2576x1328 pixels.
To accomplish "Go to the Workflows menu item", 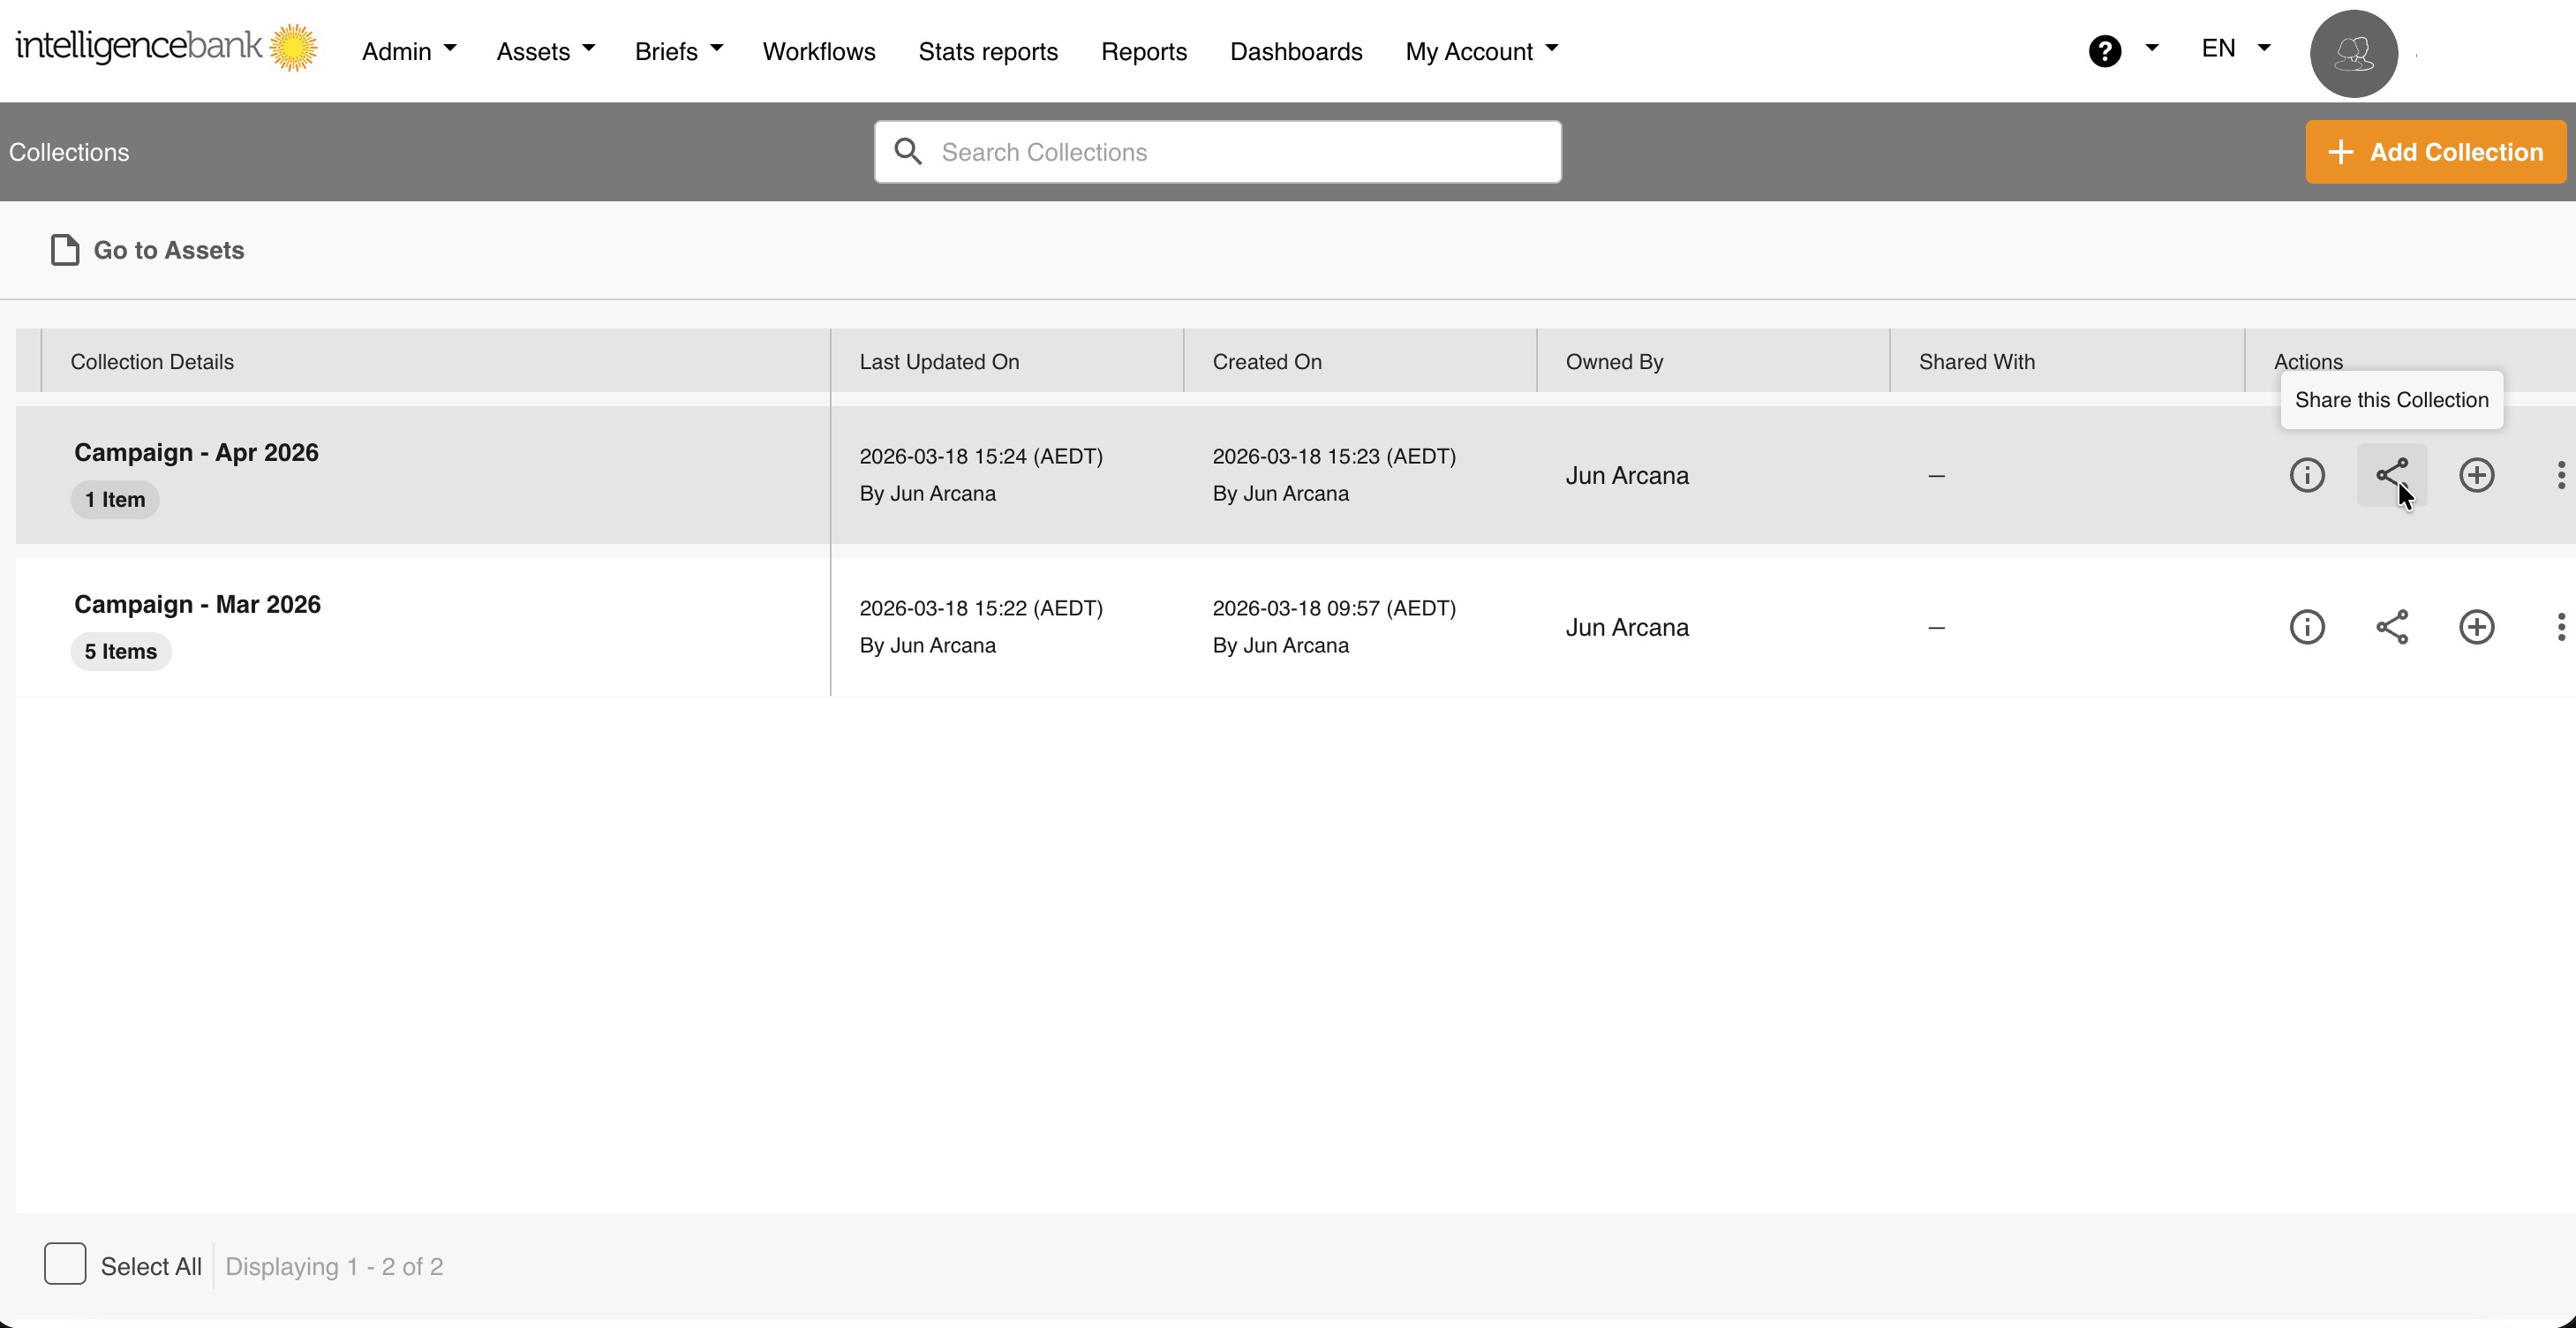I will [819, 51].
